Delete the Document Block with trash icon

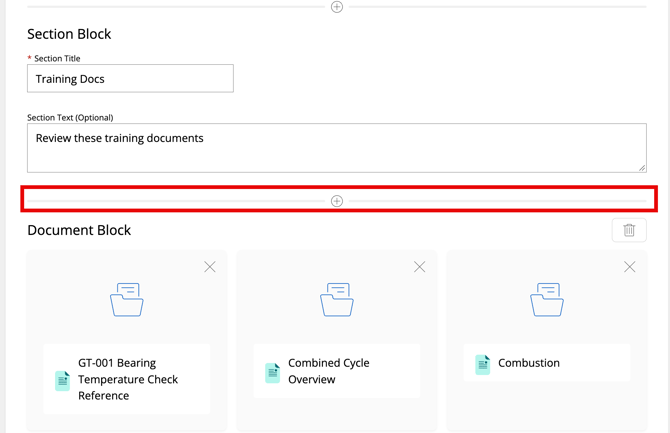pos(629,230)
